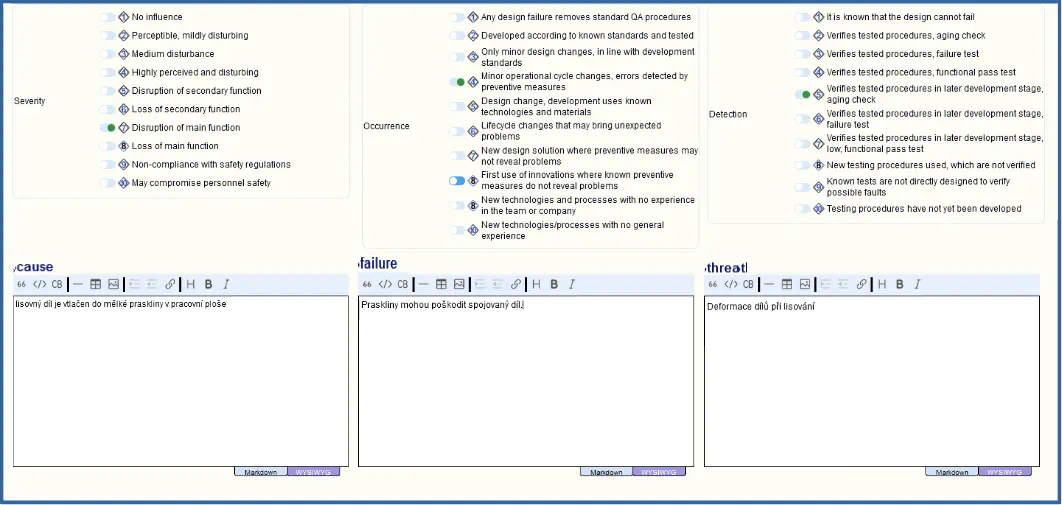Toggle detection 5 later stage aging check

pyautogui.click(x=803, y=94)
